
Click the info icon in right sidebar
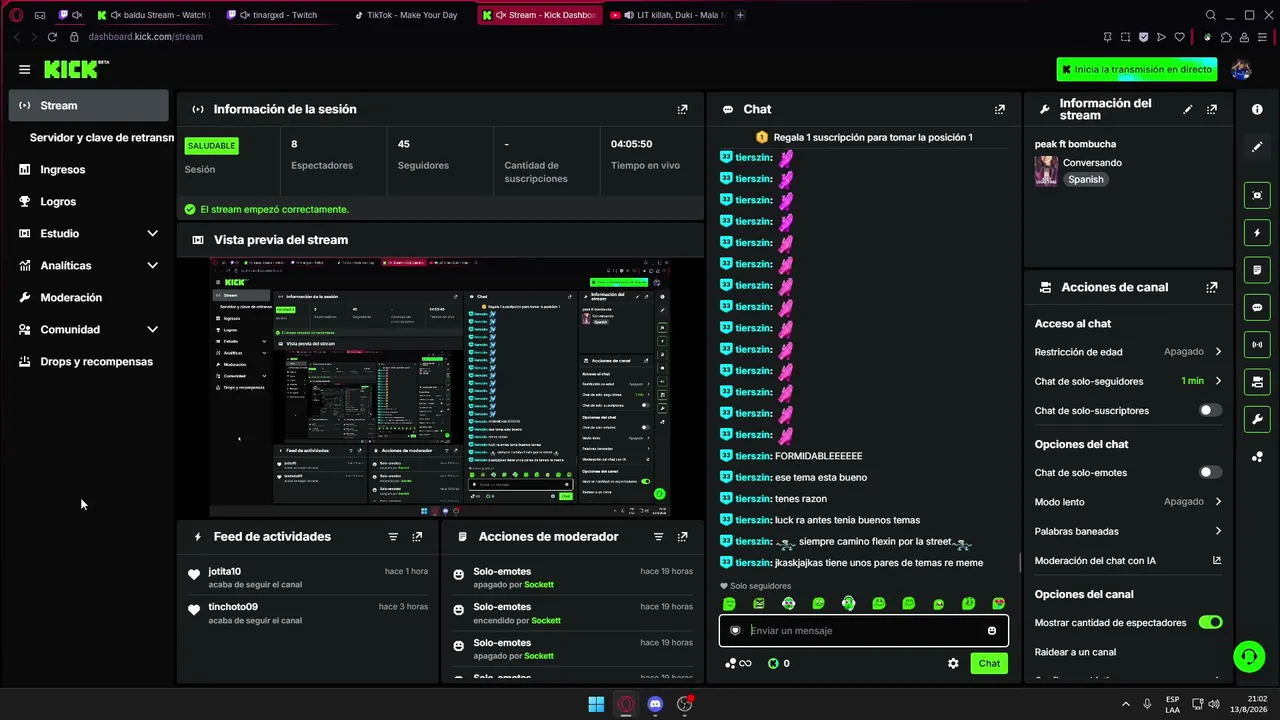[1257, 109]
